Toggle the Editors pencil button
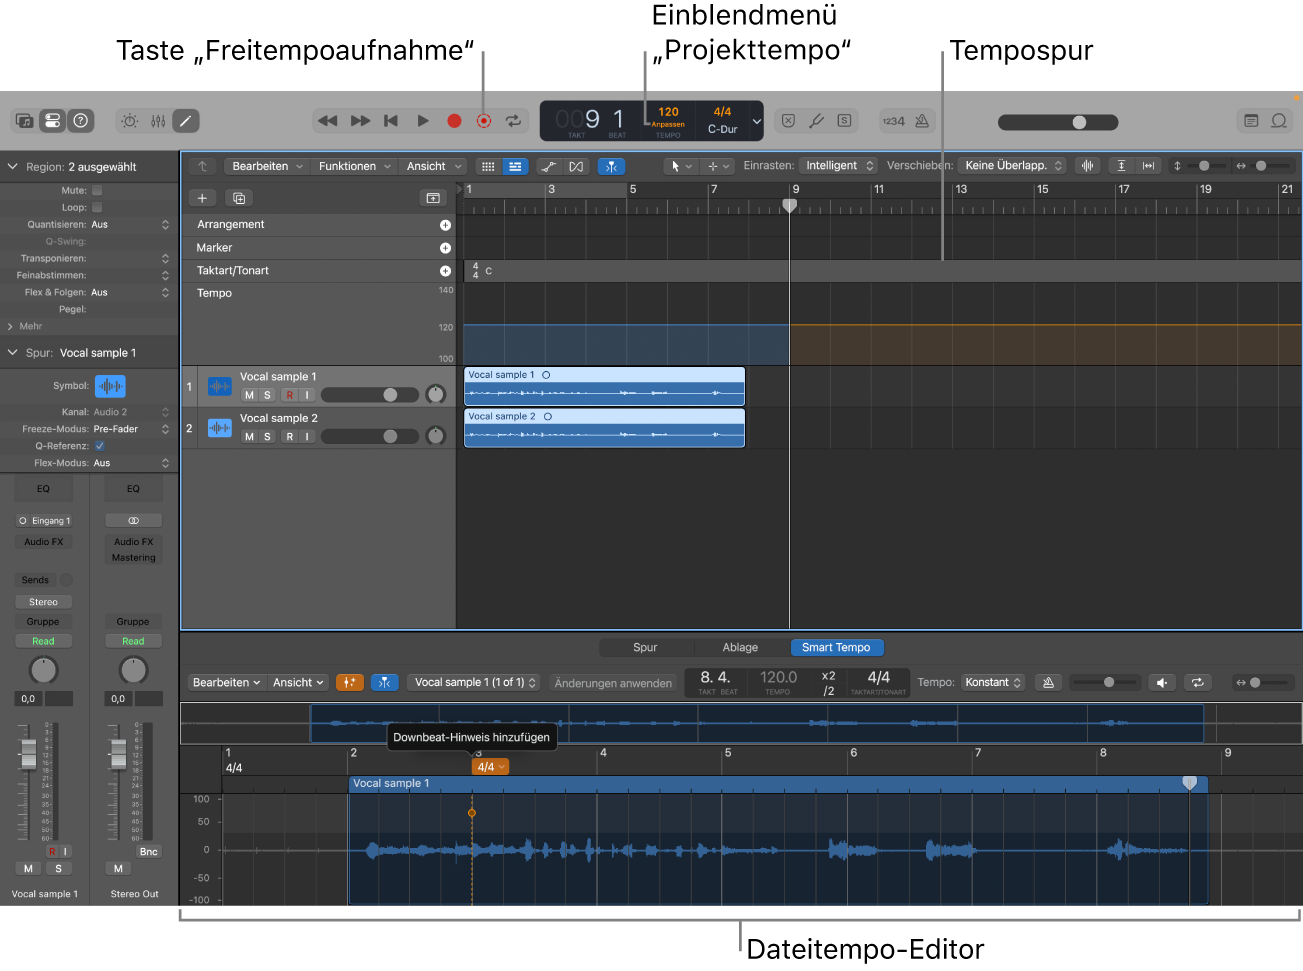 186,121
